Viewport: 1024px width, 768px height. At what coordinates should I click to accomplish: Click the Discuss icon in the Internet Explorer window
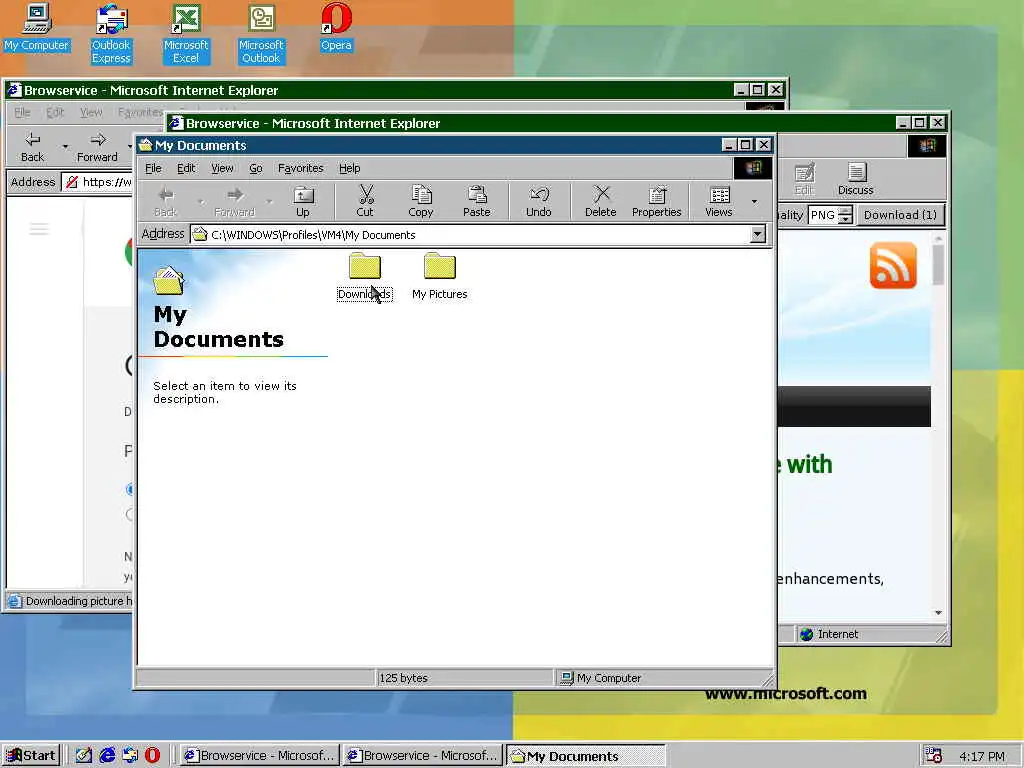click(856, 179)
